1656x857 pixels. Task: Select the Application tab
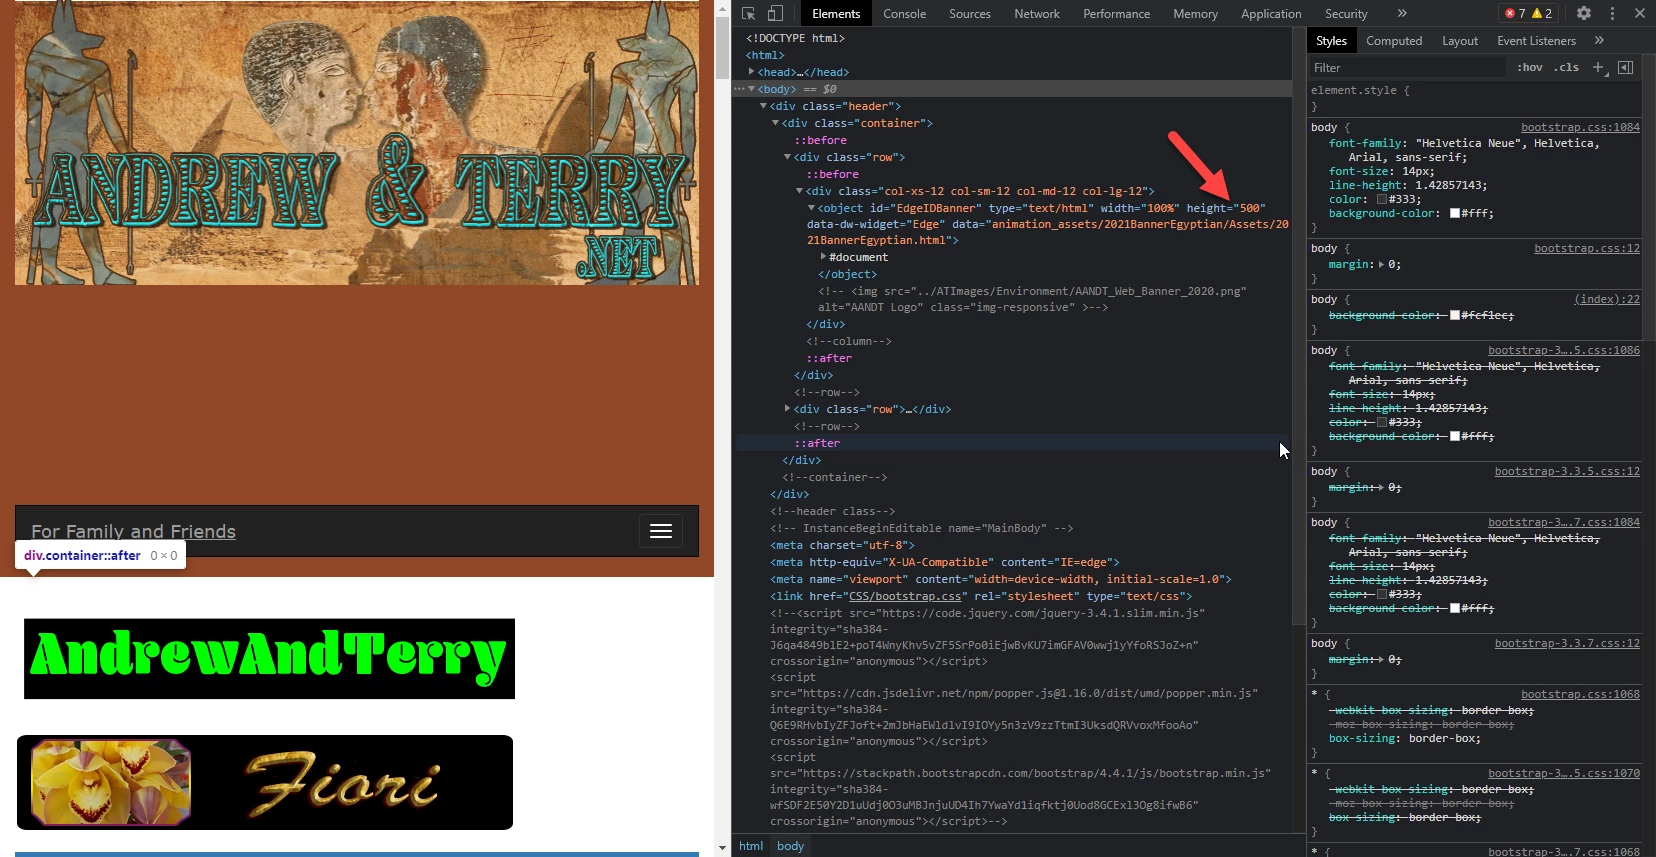(x=1271, y=13)
